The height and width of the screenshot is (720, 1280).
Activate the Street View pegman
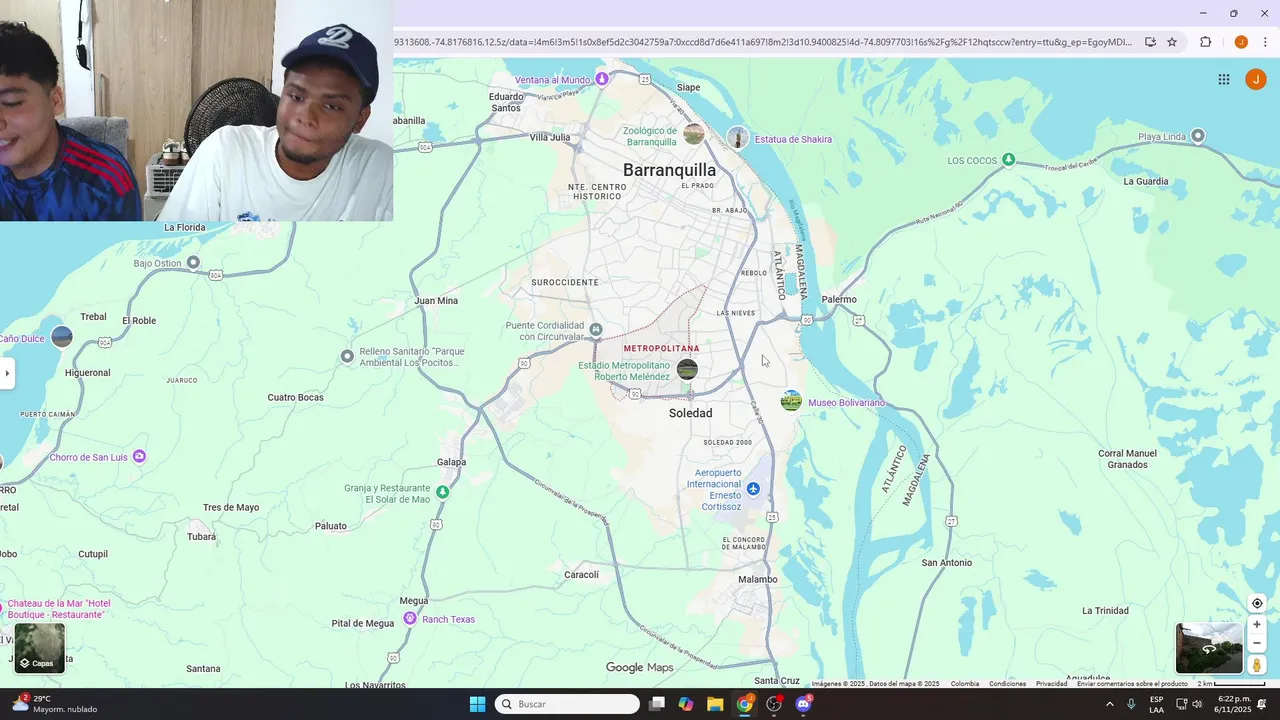pos(1257,665)
